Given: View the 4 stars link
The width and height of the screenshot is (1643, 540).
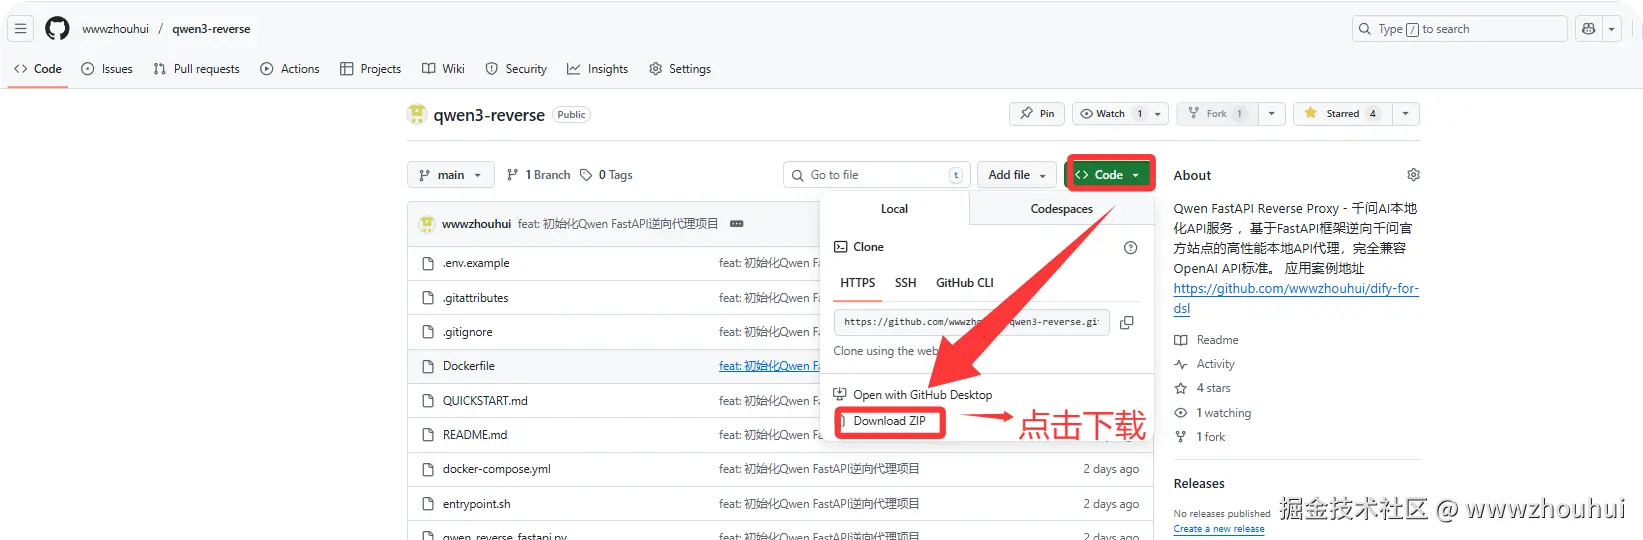Looking at the screenshot, I should click(1203, 388).
